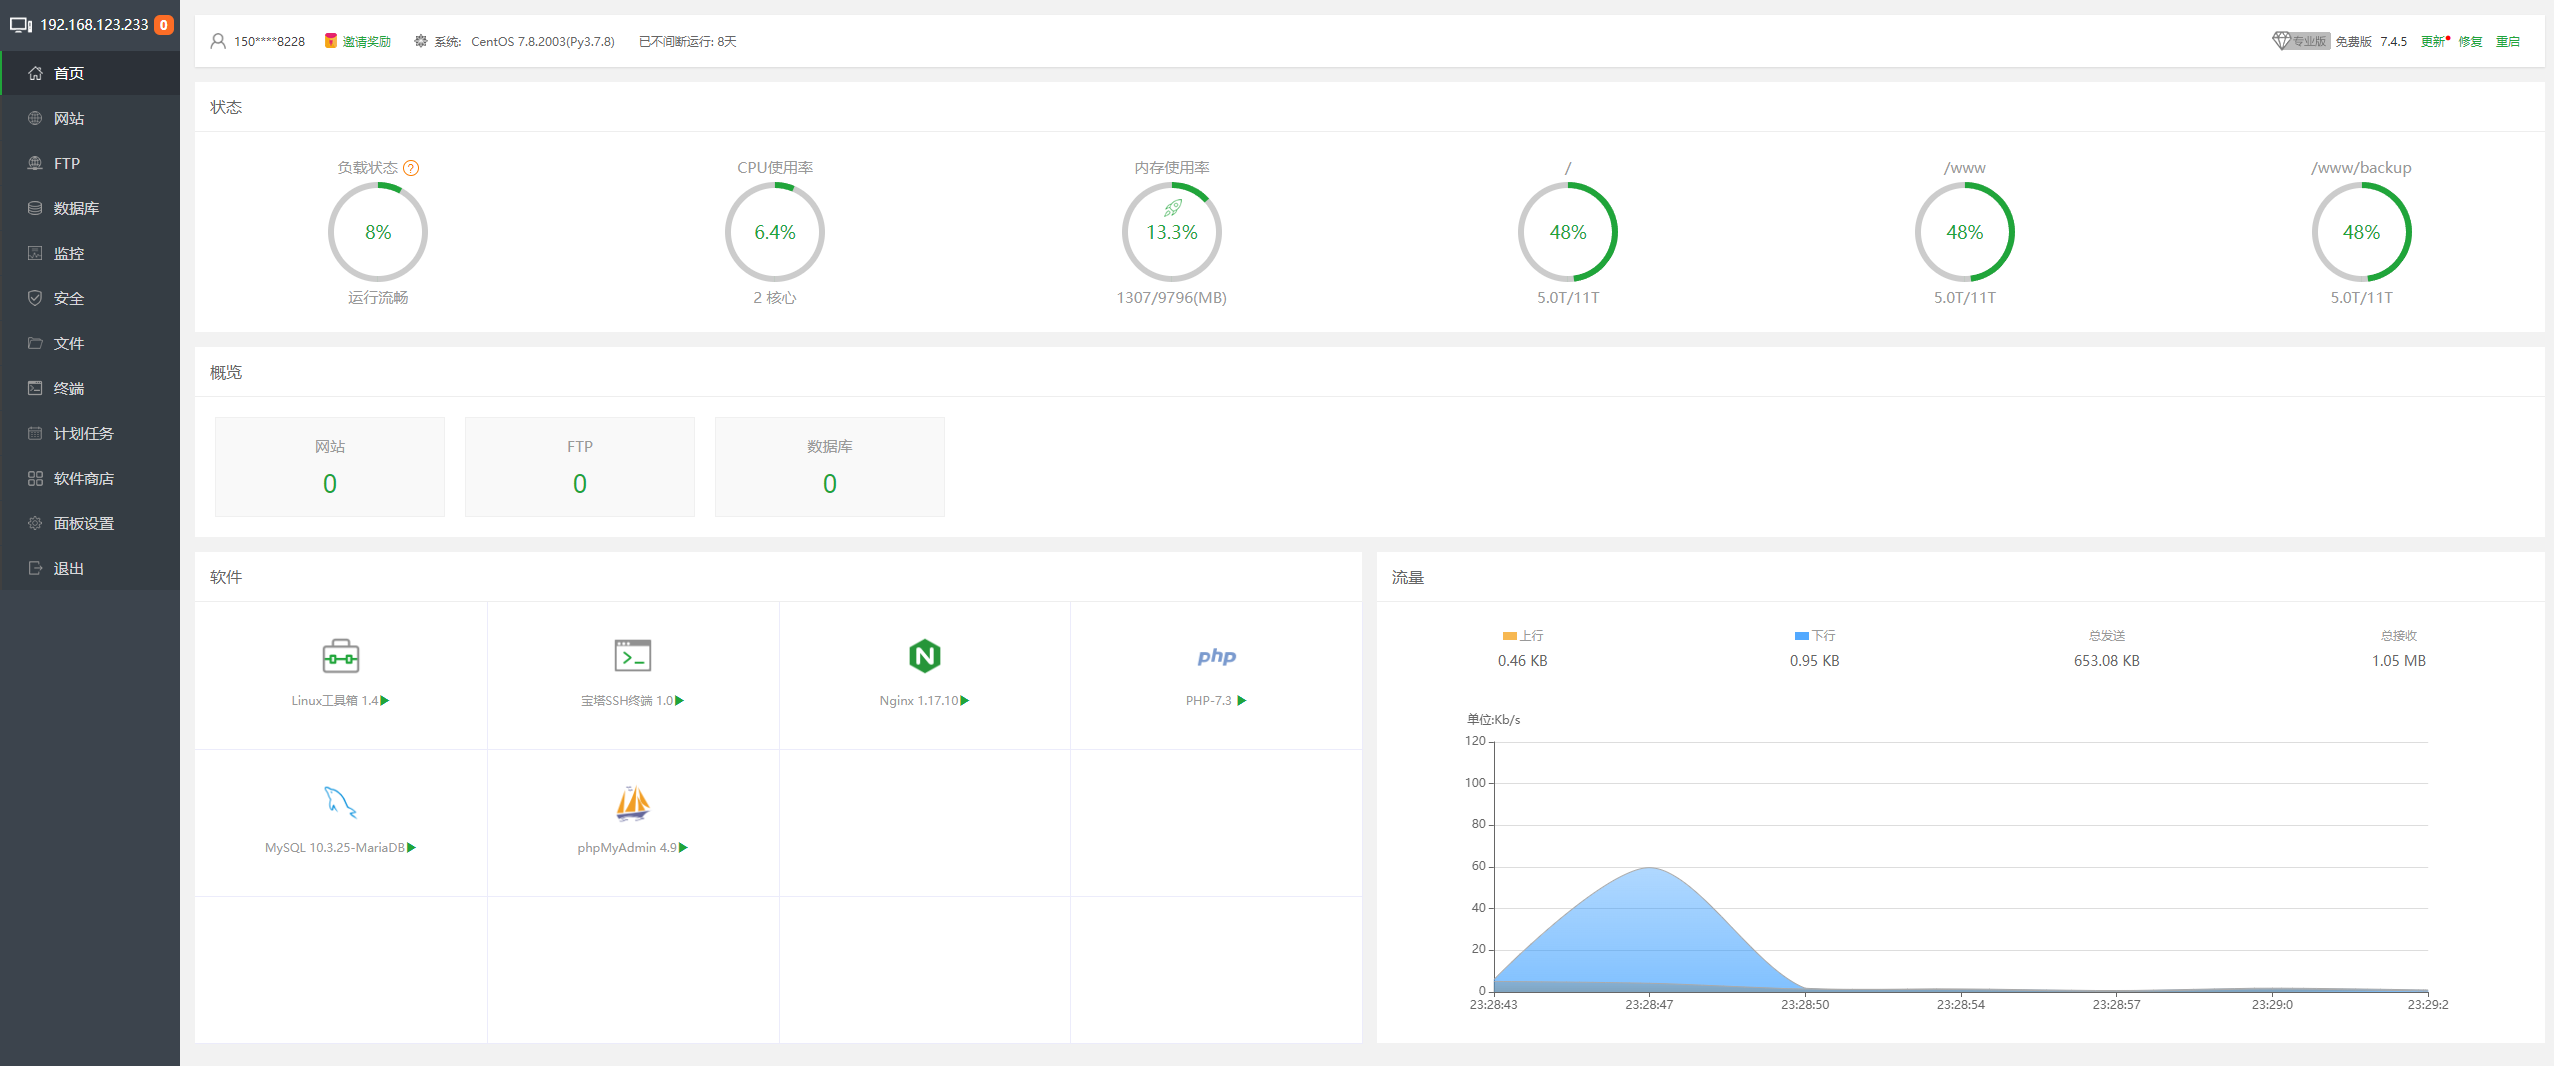This screenshot has width=2554, height=1066.
Task: Click the CPU使用率 circular gauge
Action: [x=774, y=232]
